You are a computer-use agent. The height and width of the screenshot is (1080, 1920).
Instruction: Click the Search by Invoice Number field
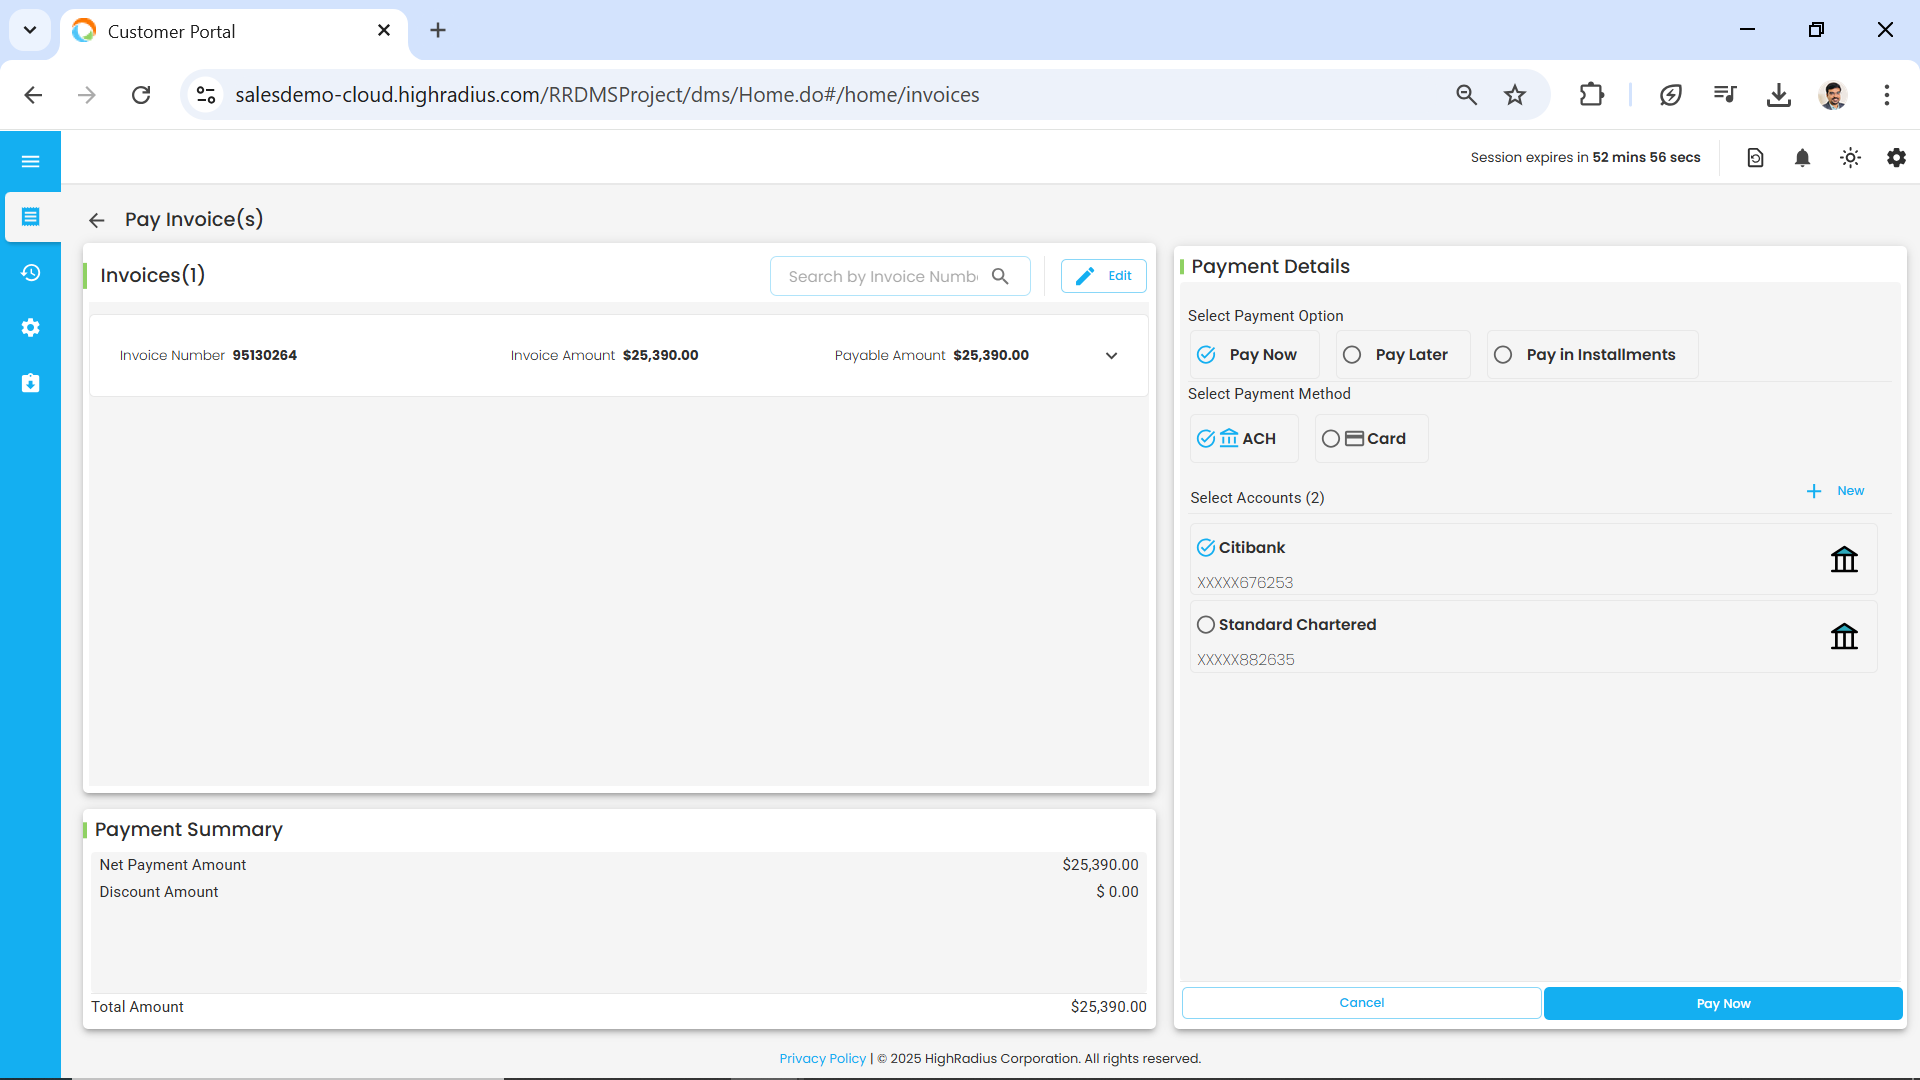tap(882, 277)
